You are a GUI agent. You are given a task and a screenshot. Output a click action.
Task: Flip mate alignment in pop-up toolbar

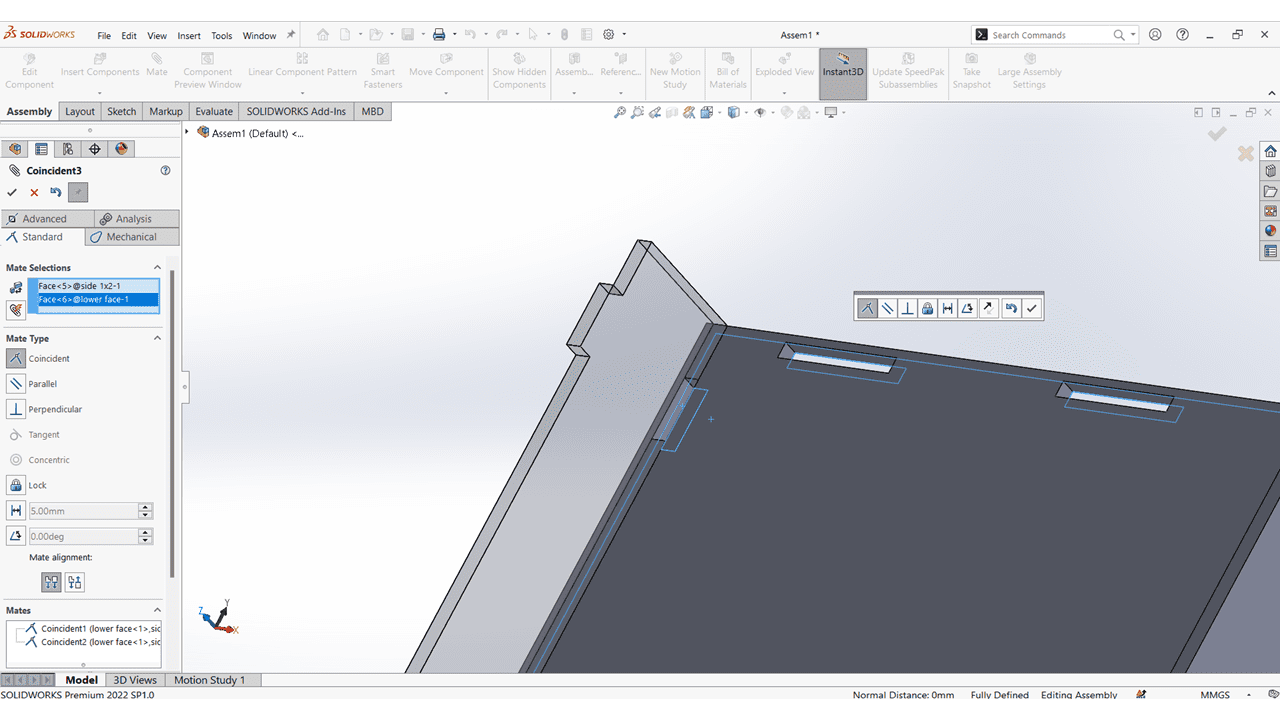click(x=988, y=308)
